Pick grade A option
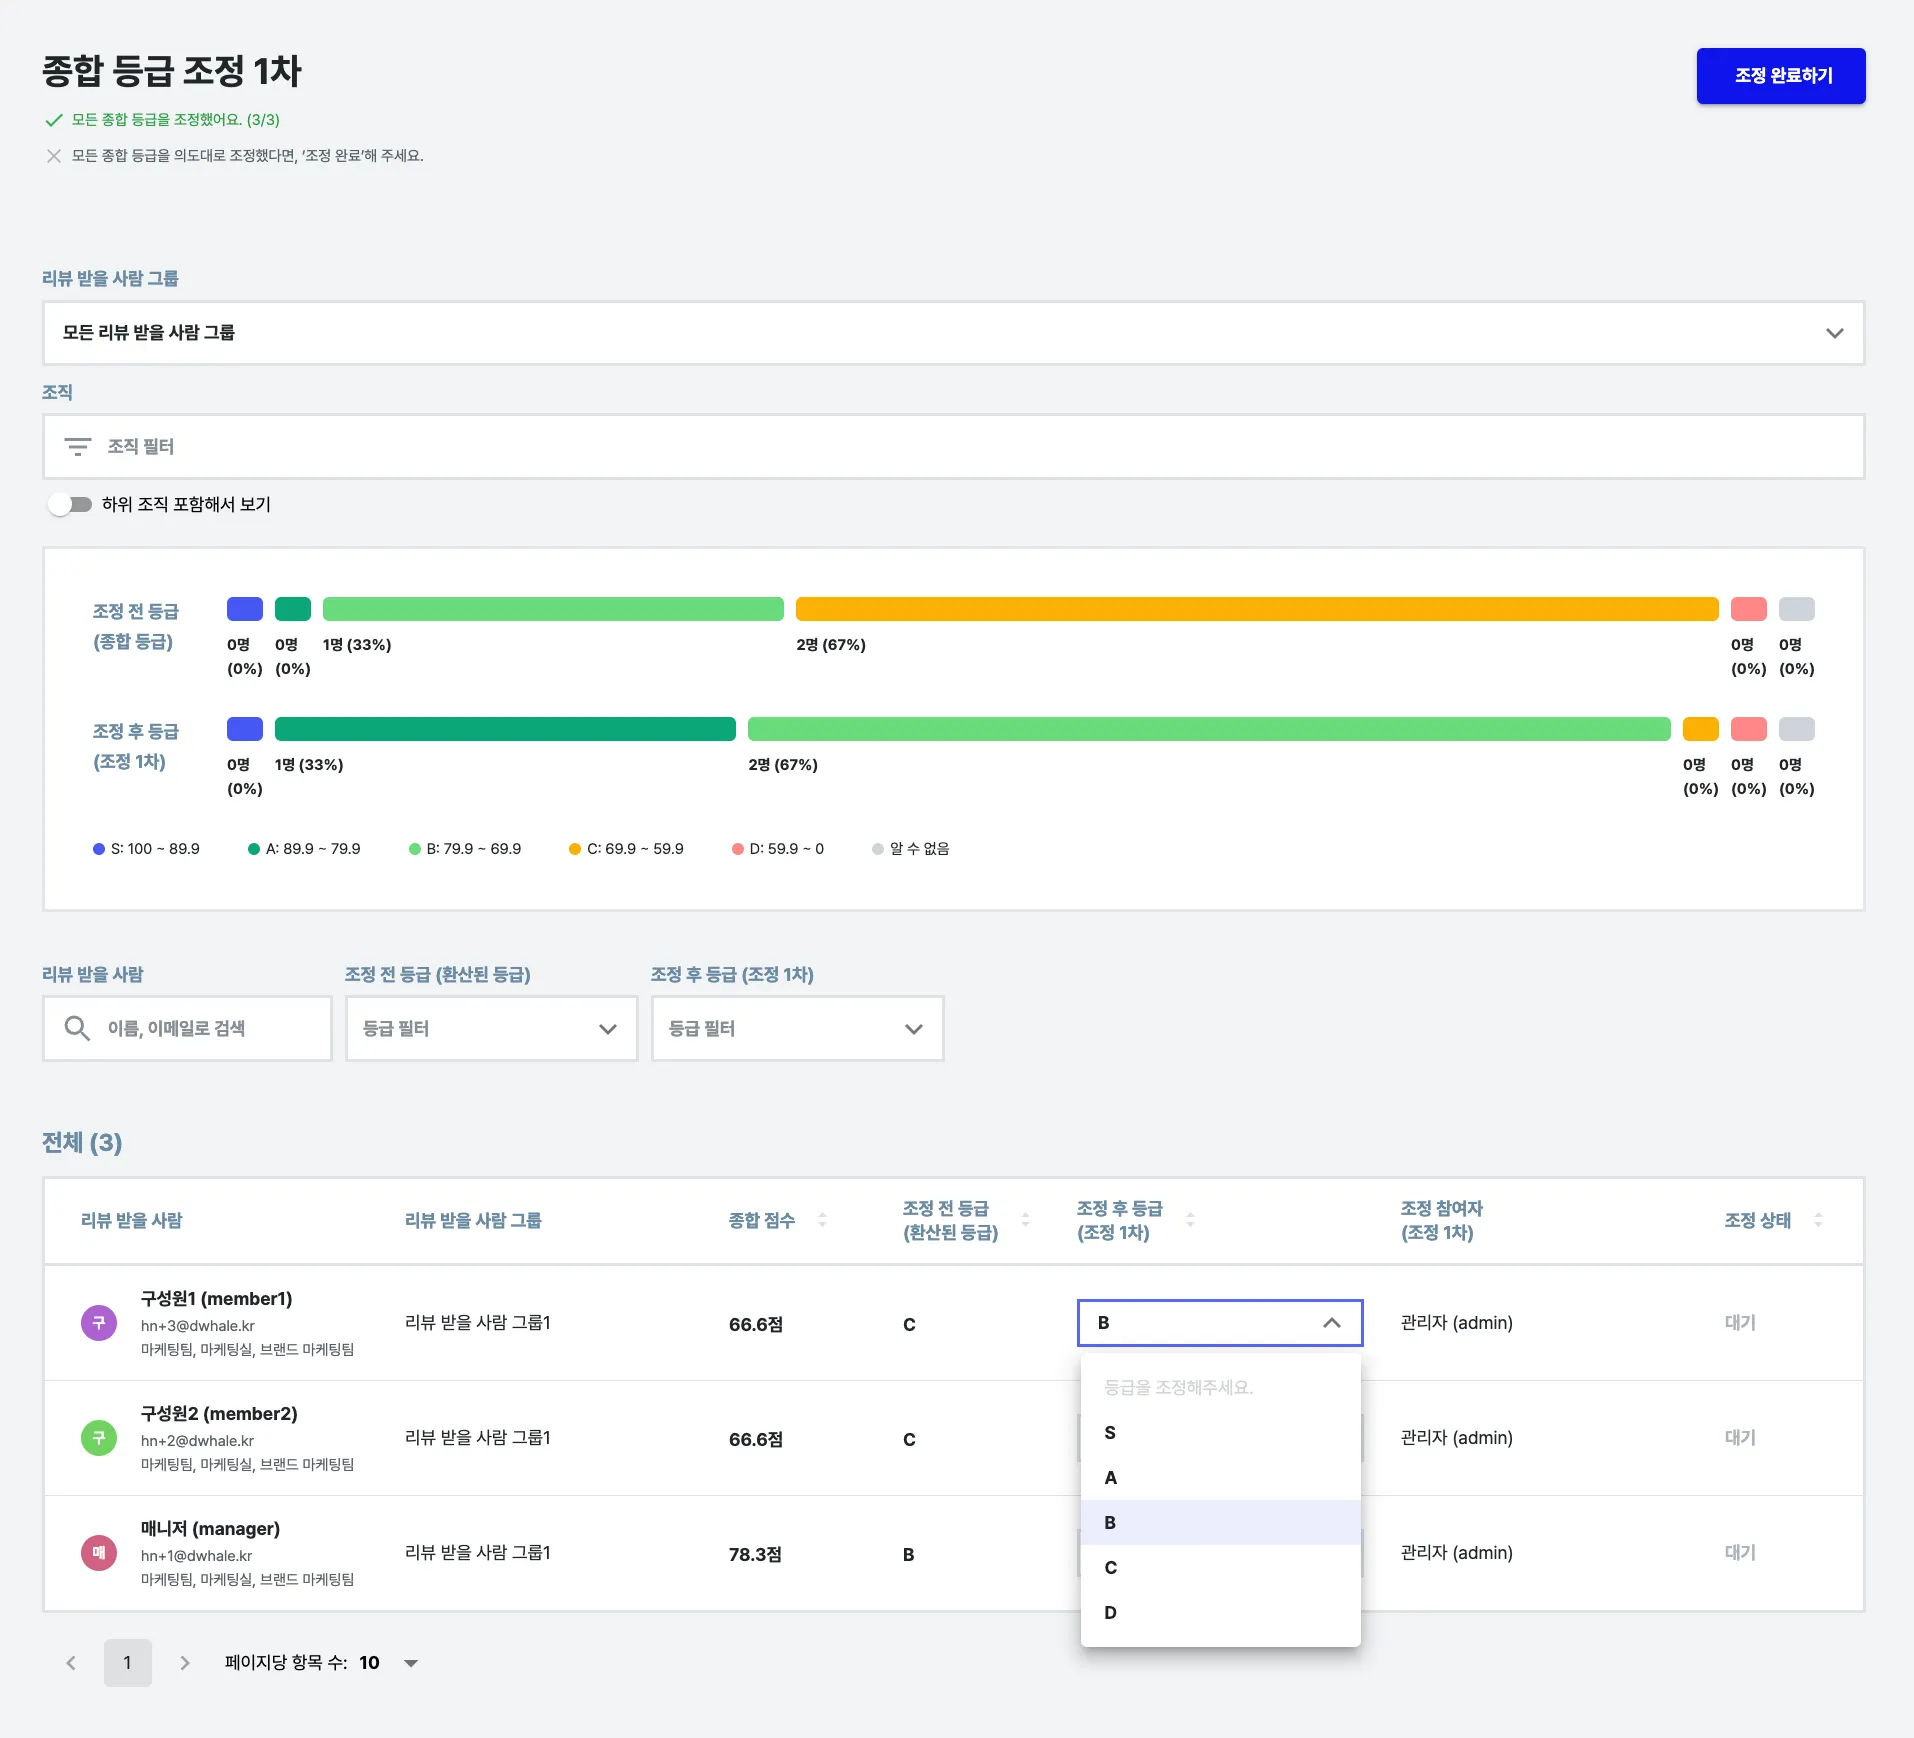 click(1220, 1478)
